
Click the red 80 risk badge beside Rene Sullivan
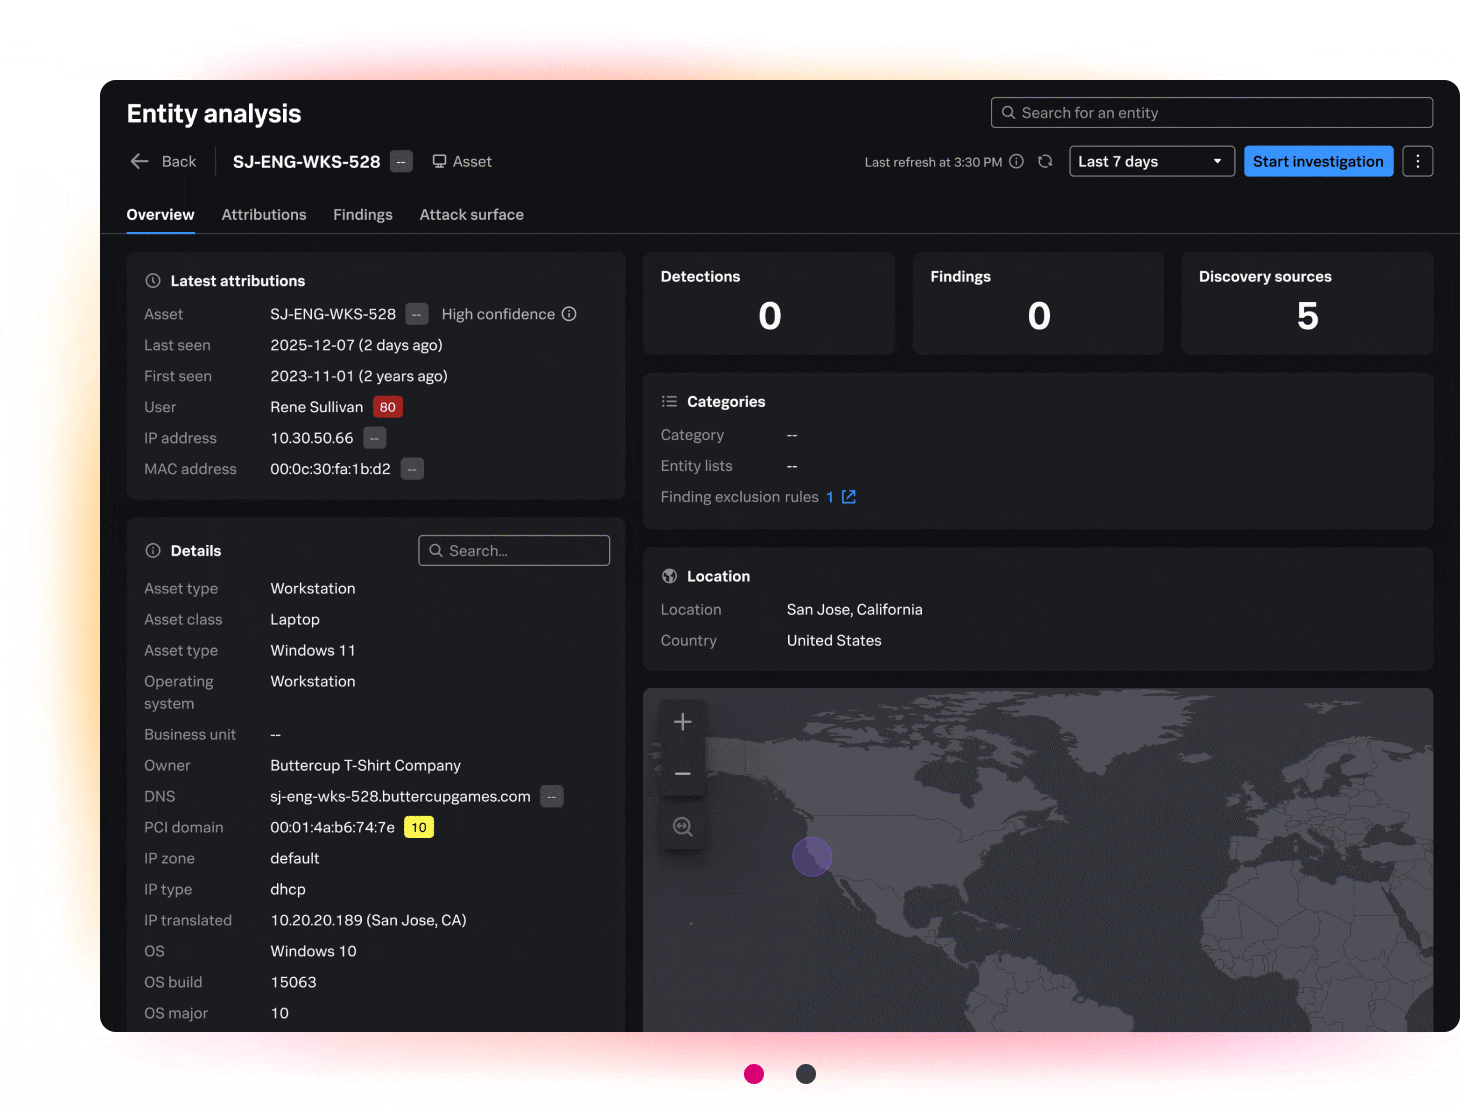click(387, 407)
